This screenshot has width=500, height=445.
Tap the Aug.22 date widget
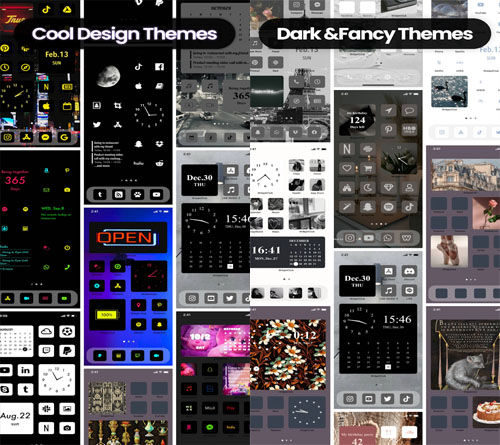pyautogui.click(x=16, y=418)
